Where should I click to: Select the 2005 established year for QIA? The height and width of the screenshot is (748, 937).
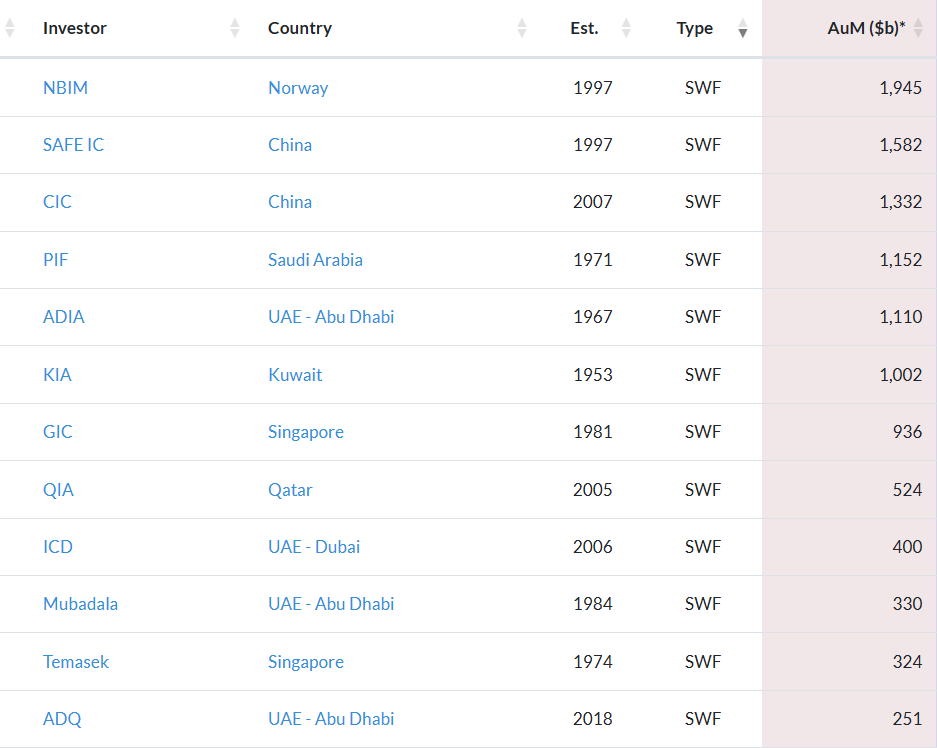(593, 490)
